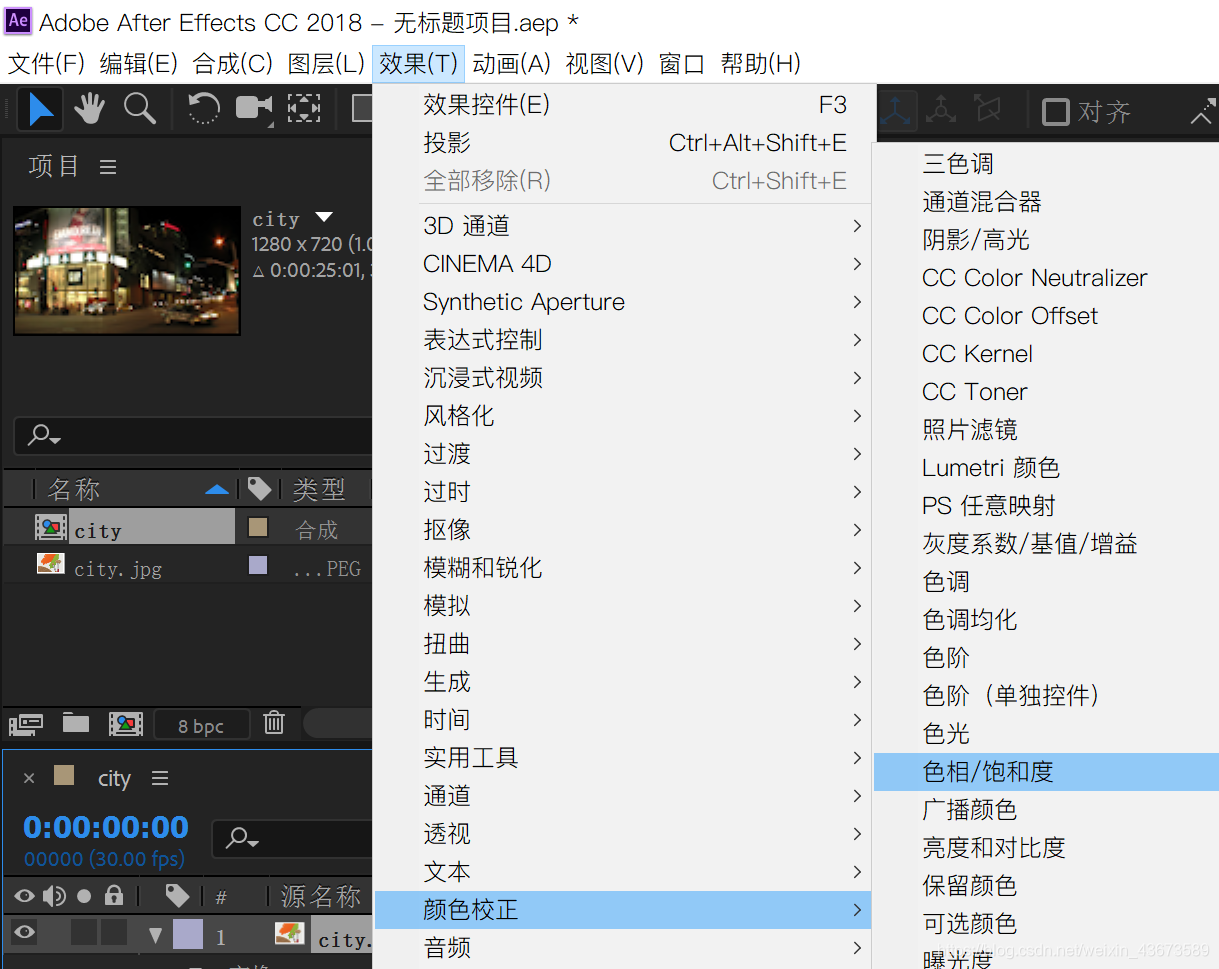Expand the 模糊和锐化 submenu

pos(624,568)
